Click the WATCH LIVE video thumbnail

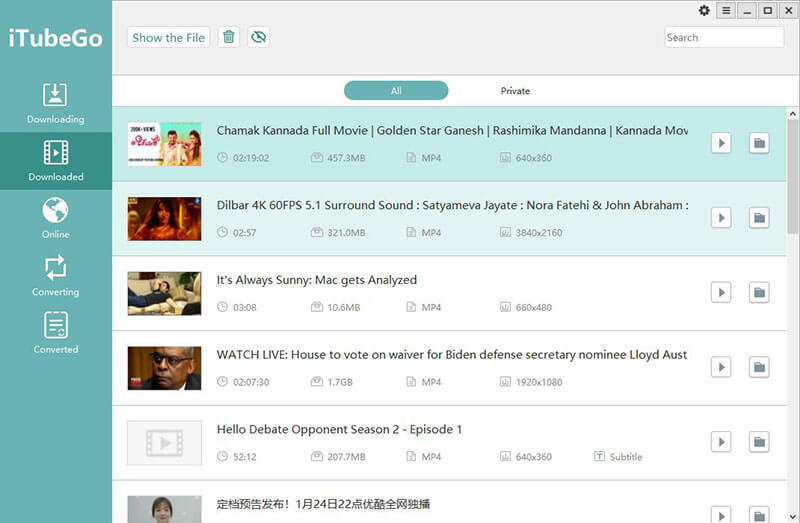(164, 368)
